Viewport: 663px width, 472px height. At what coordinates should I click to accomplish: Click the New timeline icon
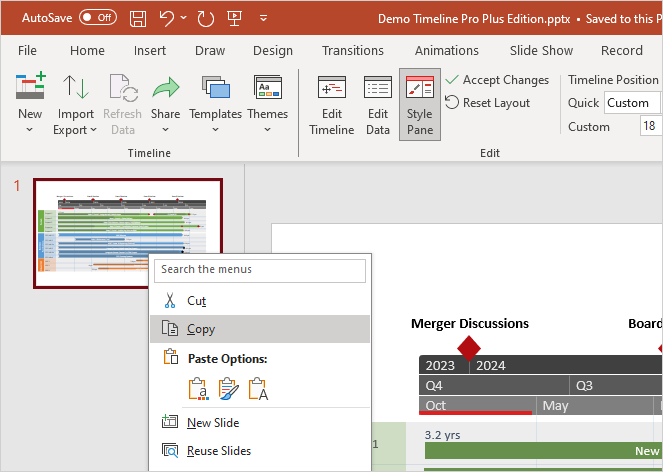point(30,86)
